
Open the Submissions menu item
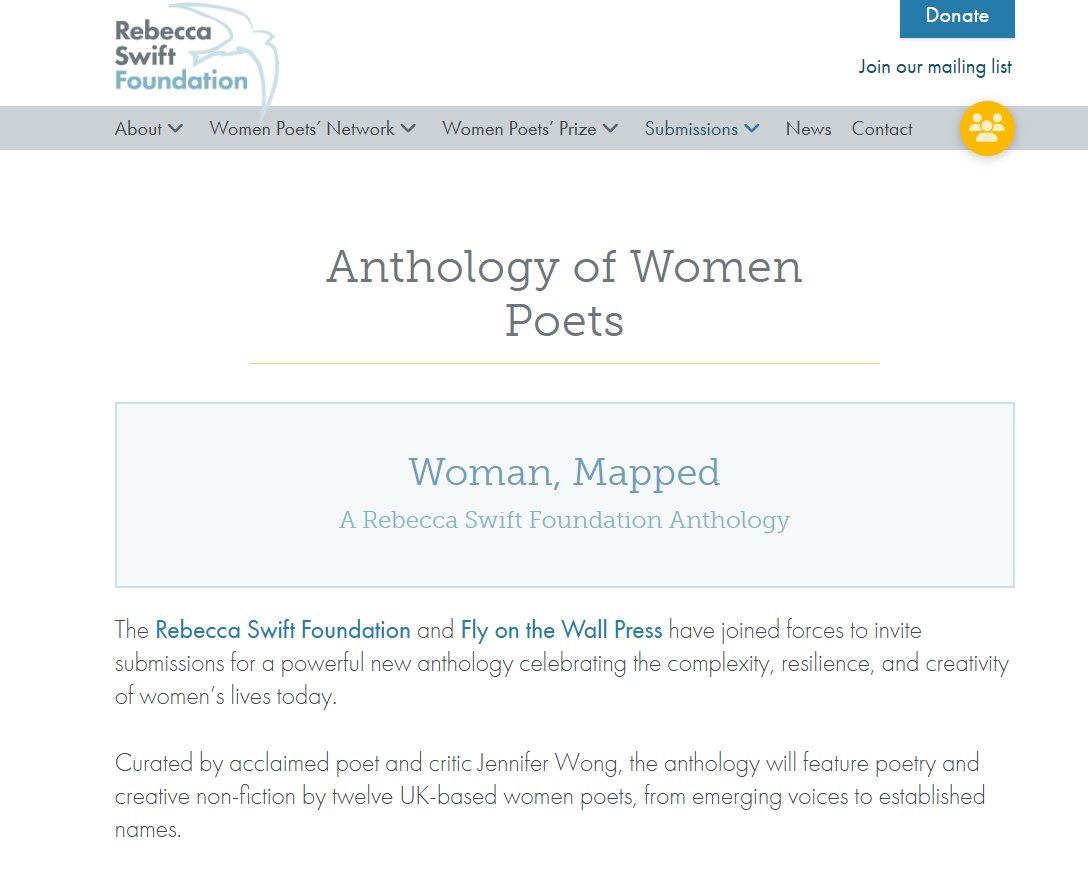click(x=691, y=128)
